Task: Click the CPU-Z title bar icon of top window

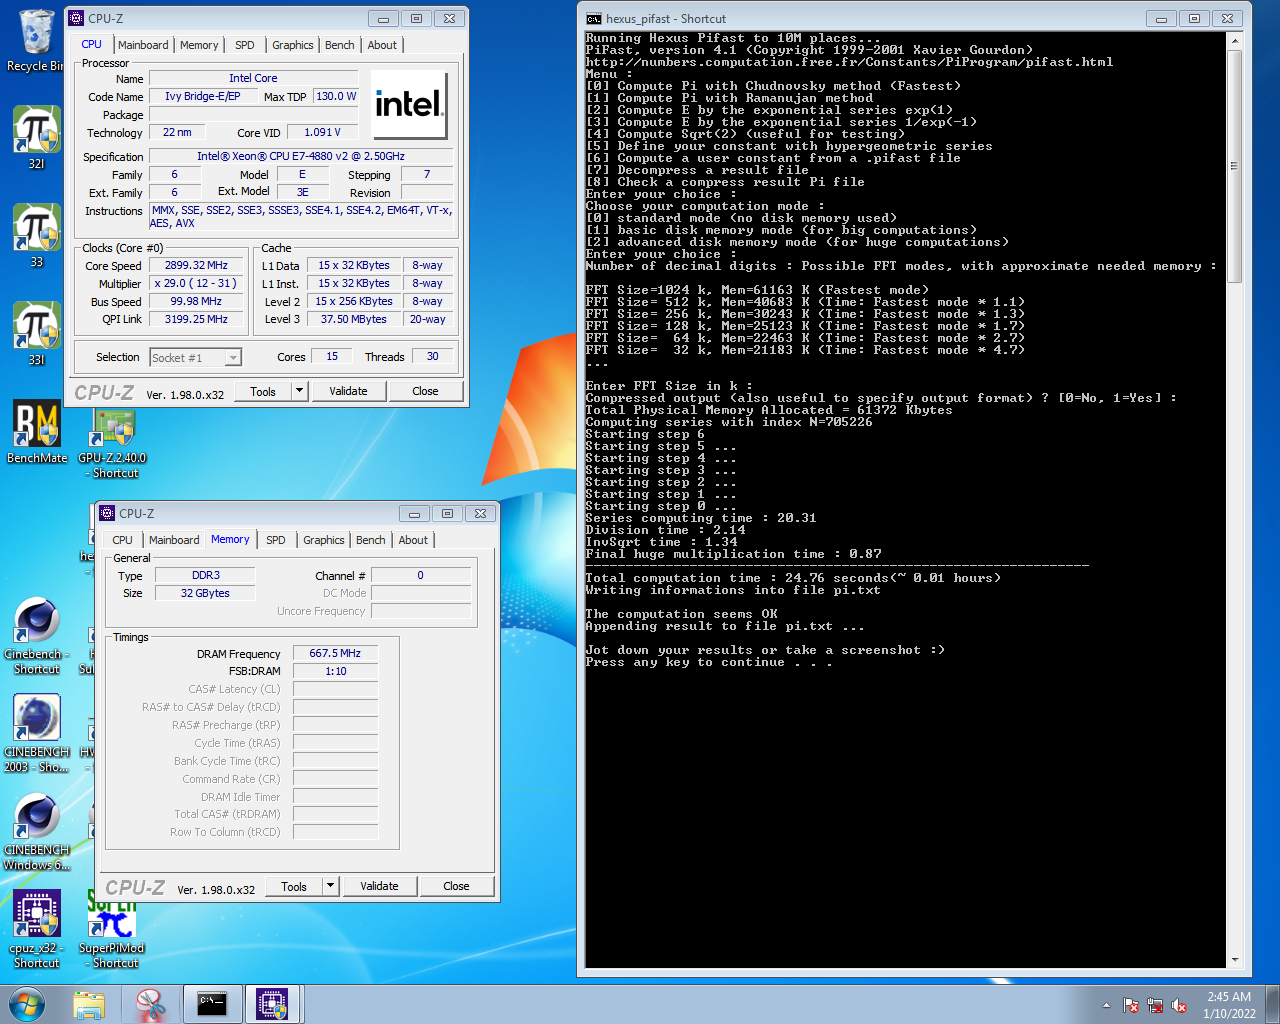Action: pos(77,18)
